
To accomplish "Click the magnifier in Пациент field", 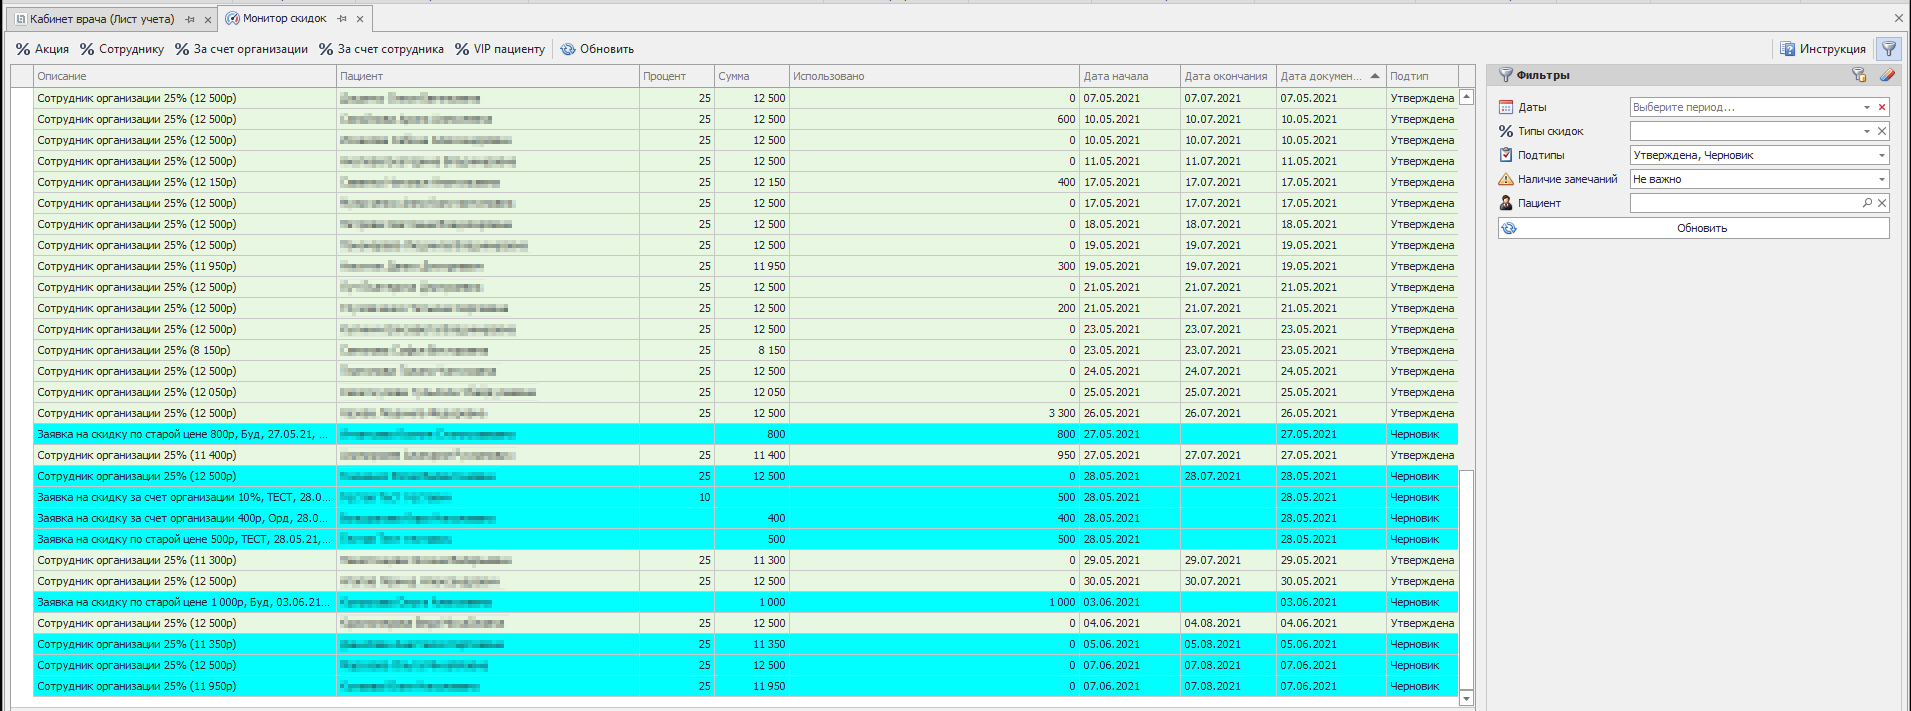I will point(1867,203).
